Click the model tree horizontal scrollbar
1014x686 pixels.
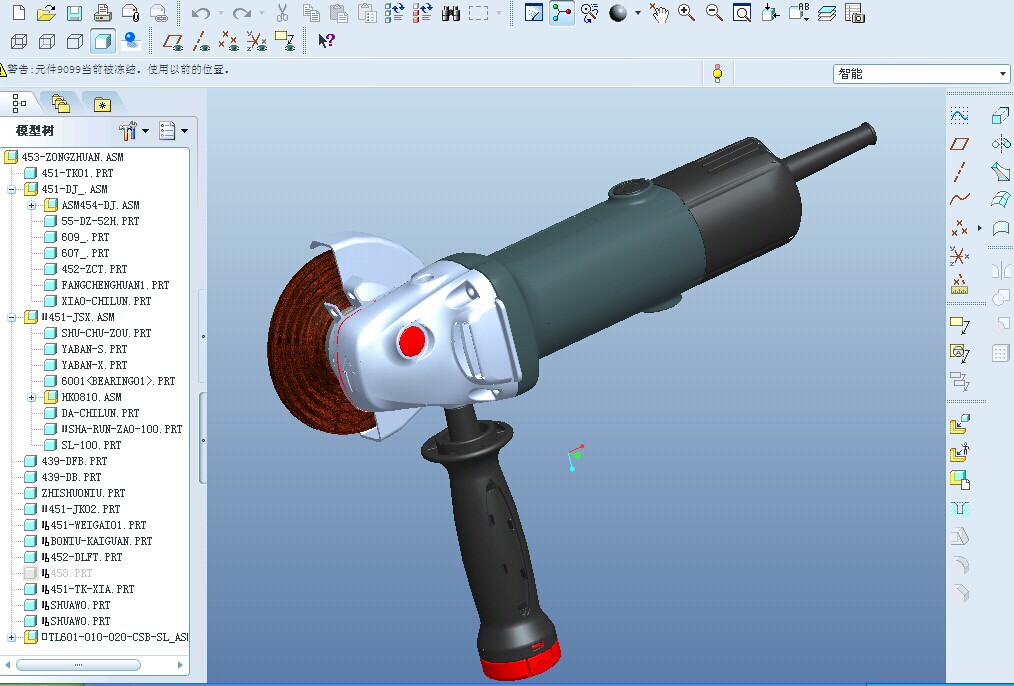coord(78,664)
